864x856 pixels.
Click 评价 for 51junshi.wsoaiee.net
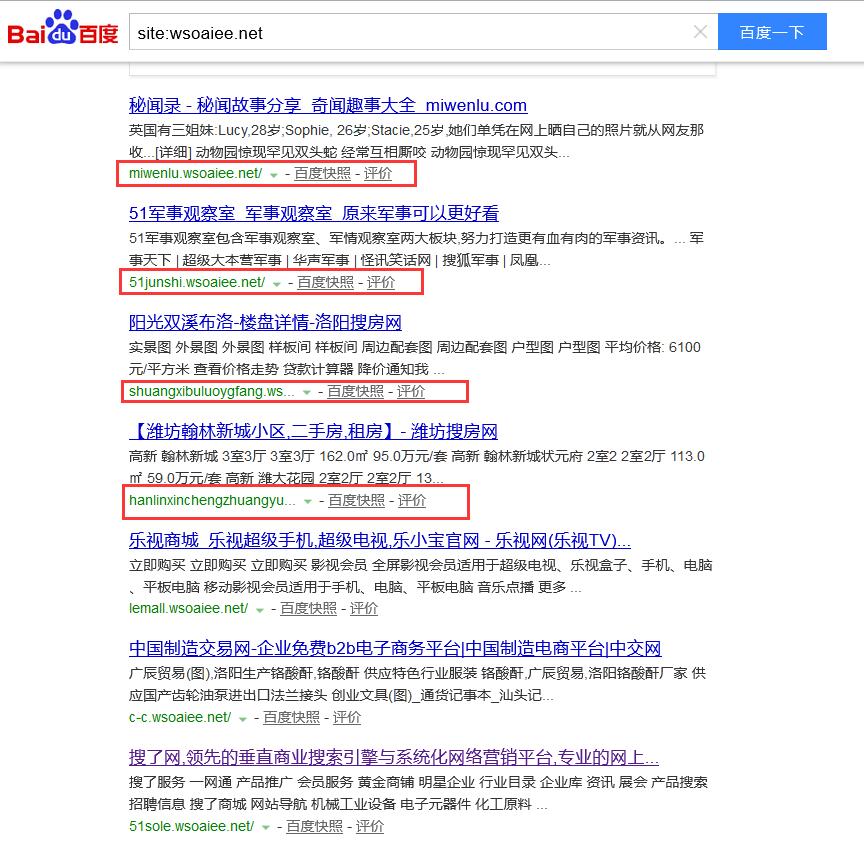coord(381,282)
